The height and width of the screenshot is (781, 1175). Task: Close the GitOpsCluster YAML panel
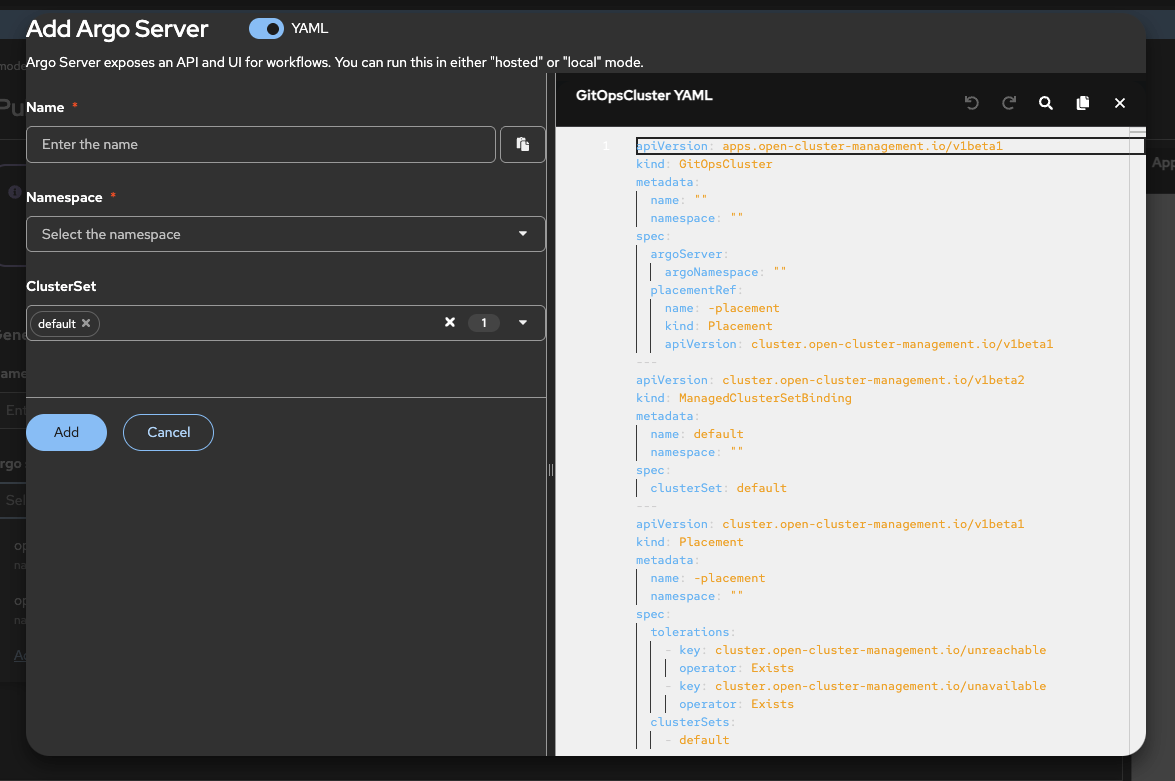tap(1120, 103)
